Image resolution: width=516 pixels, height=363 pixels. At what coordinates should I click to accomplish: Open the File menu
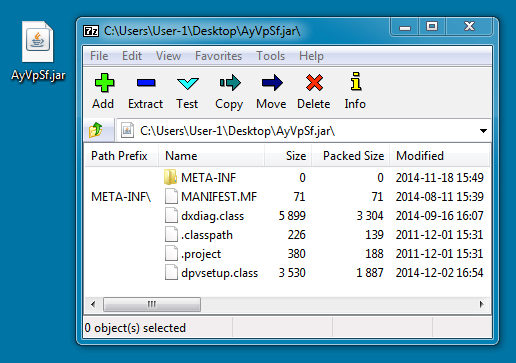(99, 56)
